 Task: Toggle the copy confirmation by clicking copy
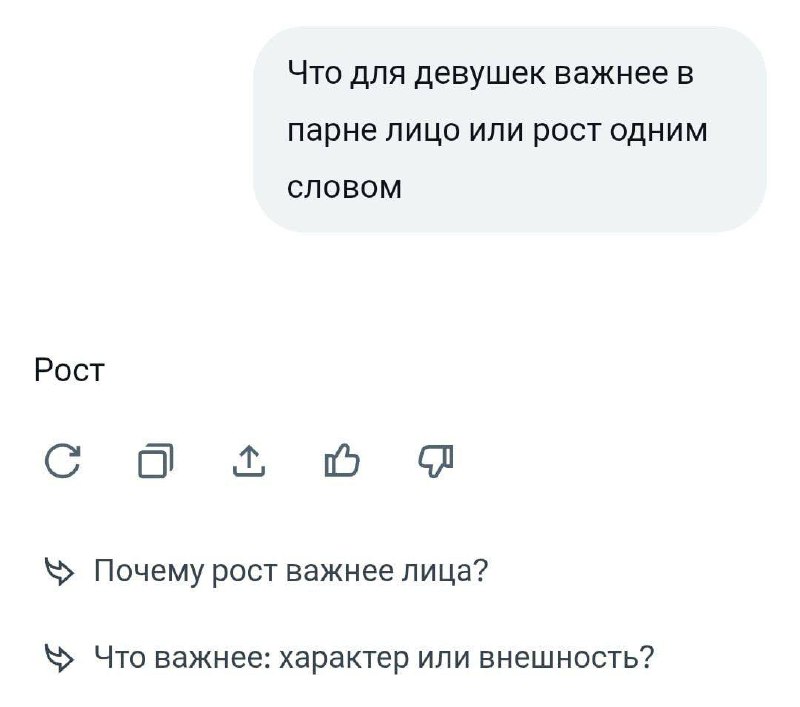point(155,461)
